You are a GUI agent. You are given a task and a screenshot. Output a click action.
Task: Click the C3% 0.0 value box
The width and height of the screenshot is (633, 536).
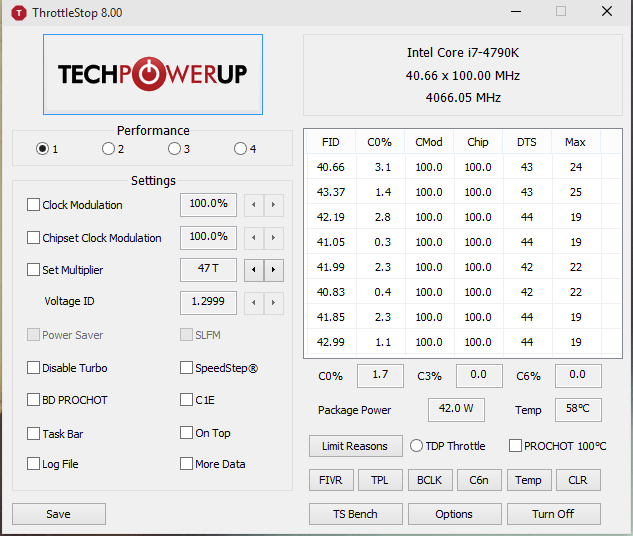[479, 376]
